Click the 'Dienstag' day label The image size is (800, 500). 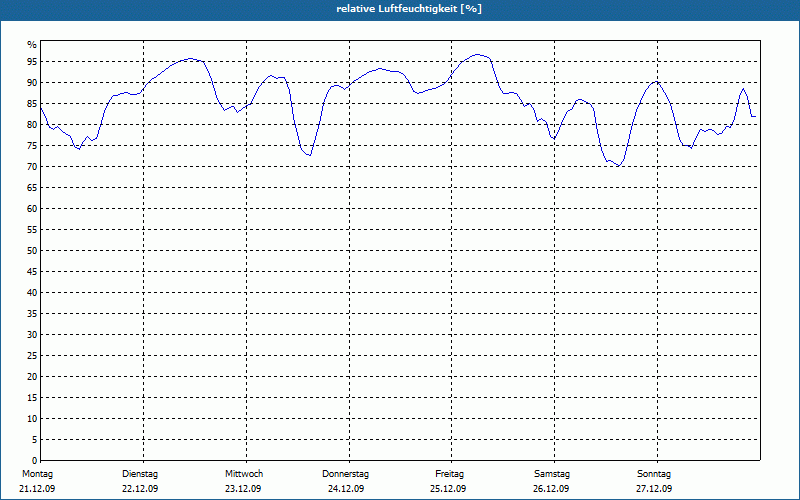[140, 474]
